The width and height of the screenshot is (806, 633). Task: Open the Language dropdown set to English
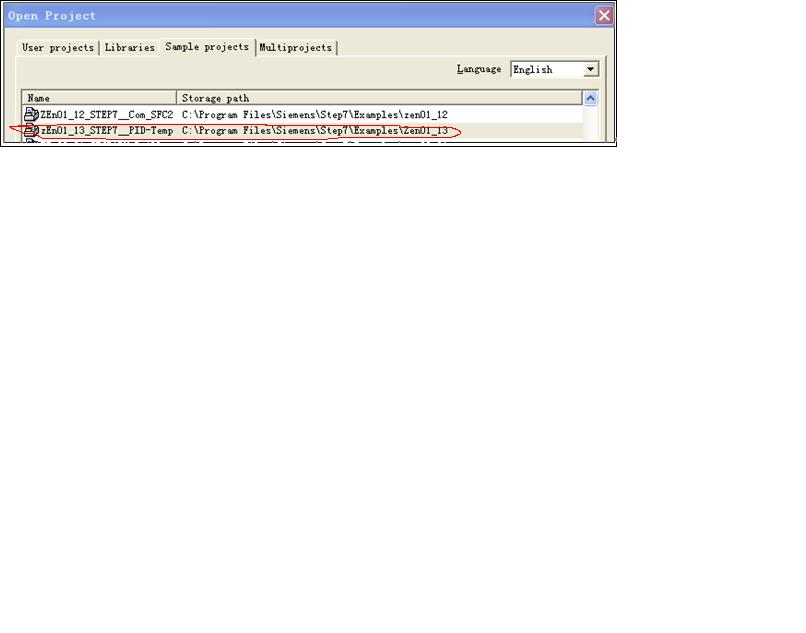(555, 69)
